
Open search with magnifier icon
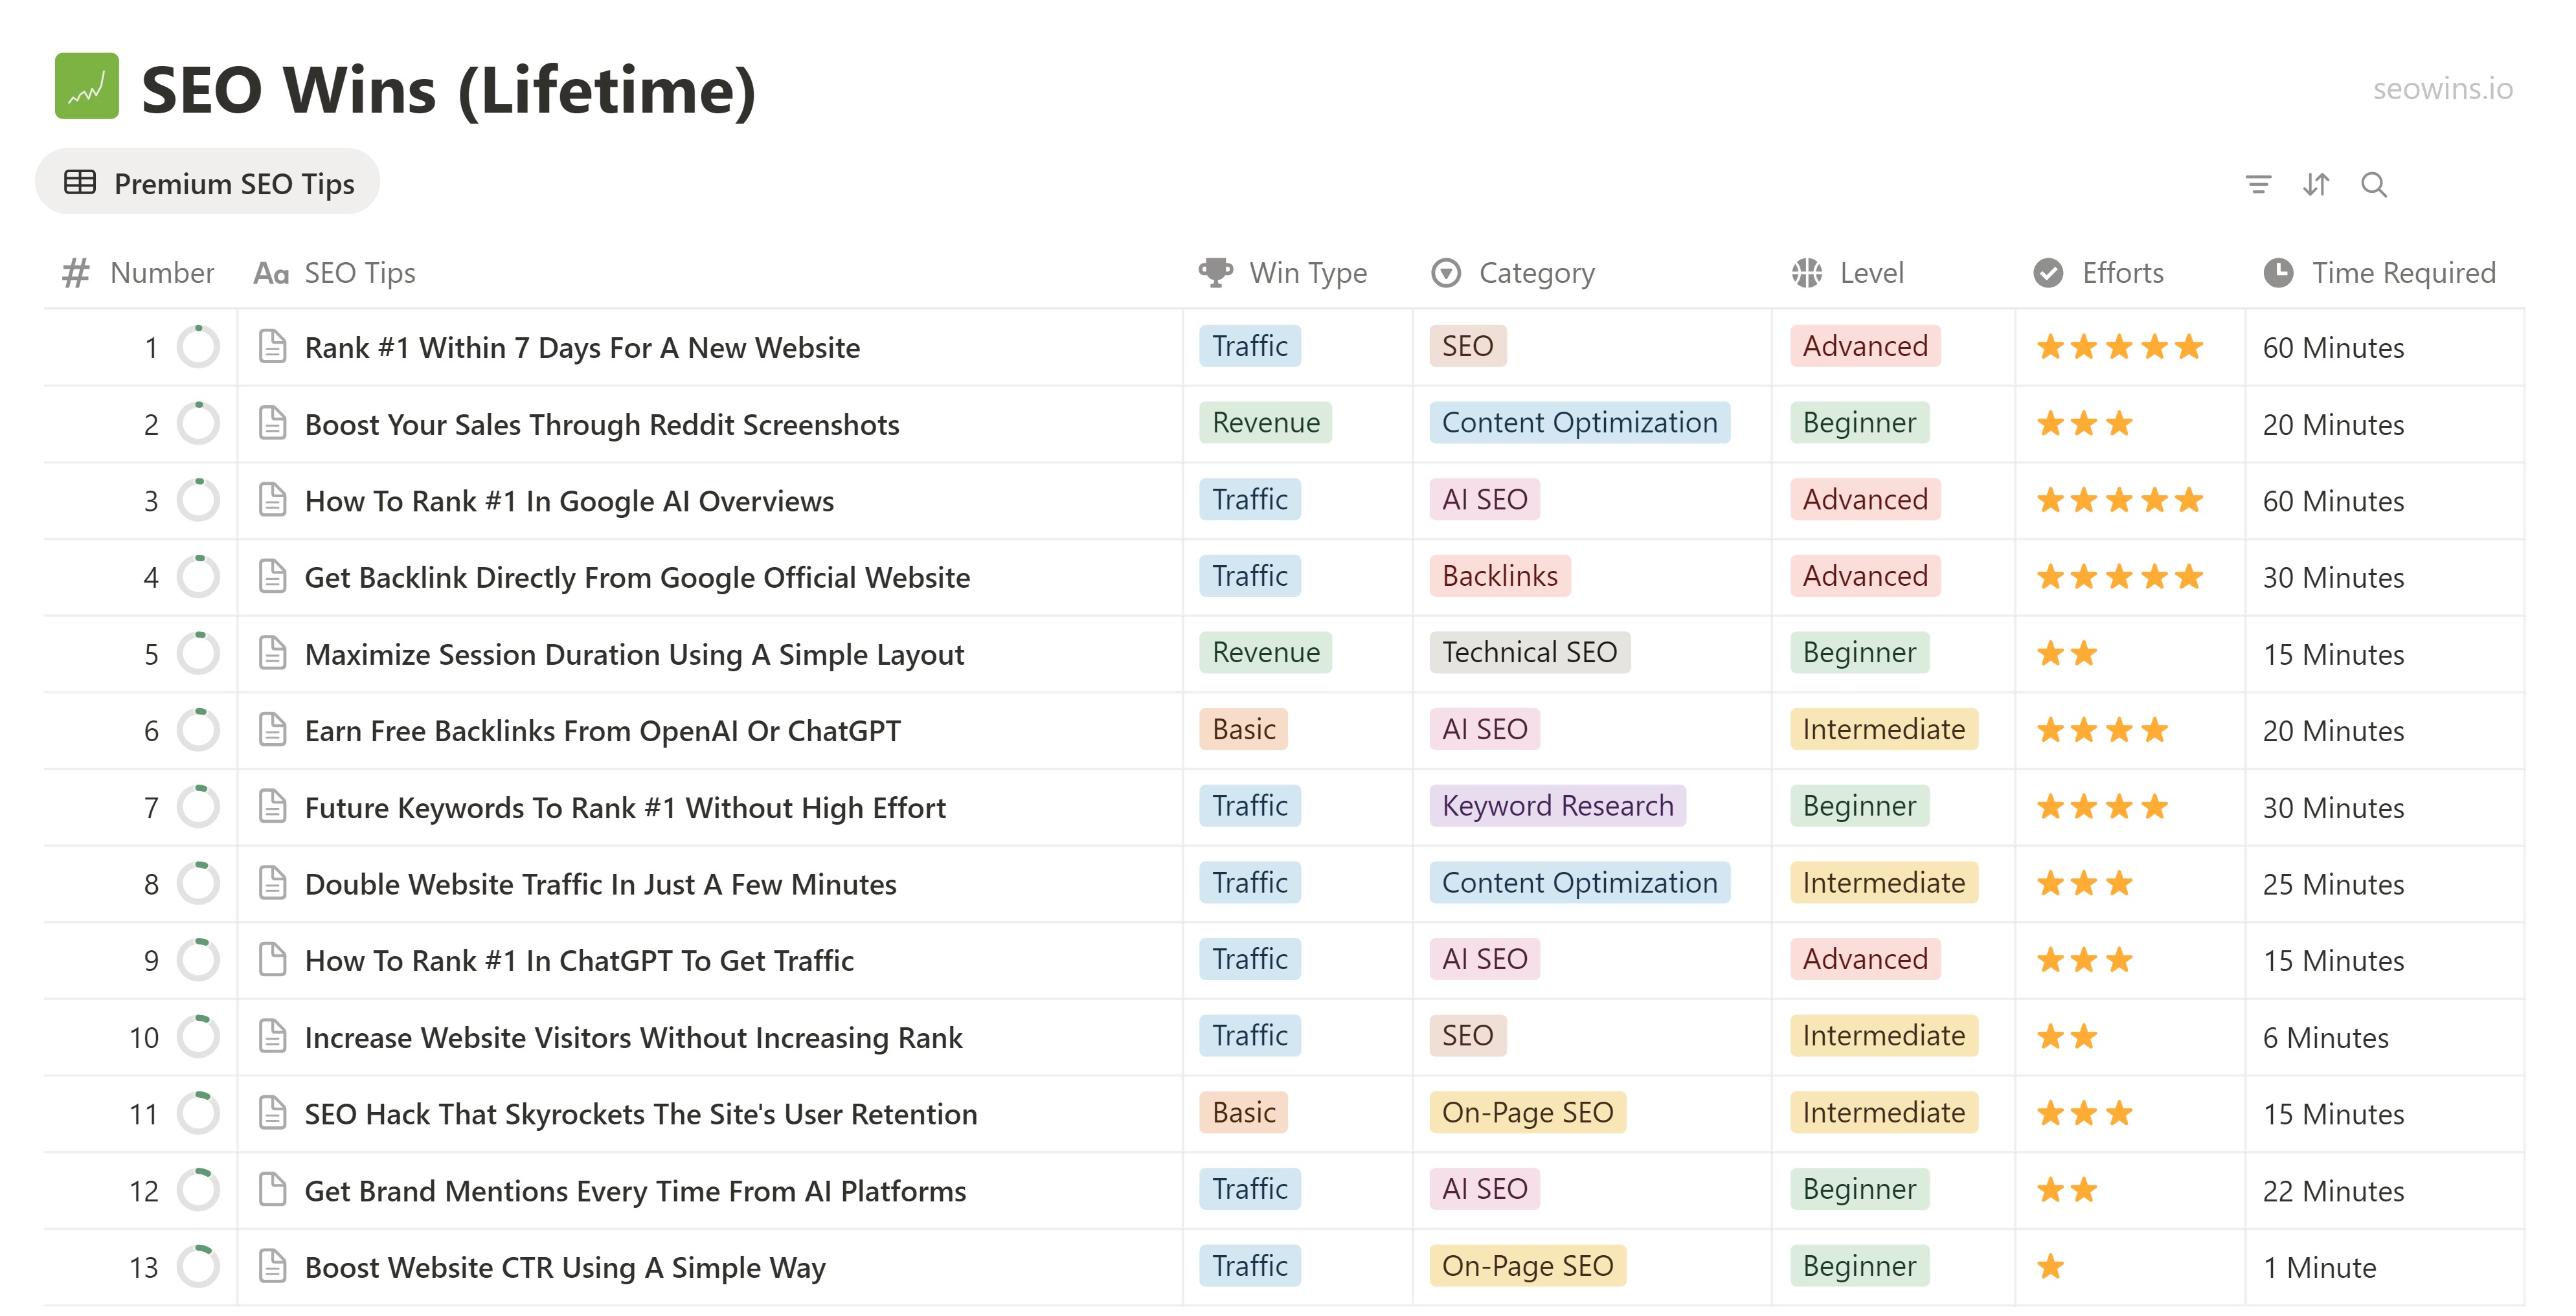click(x=2373, y=185)
